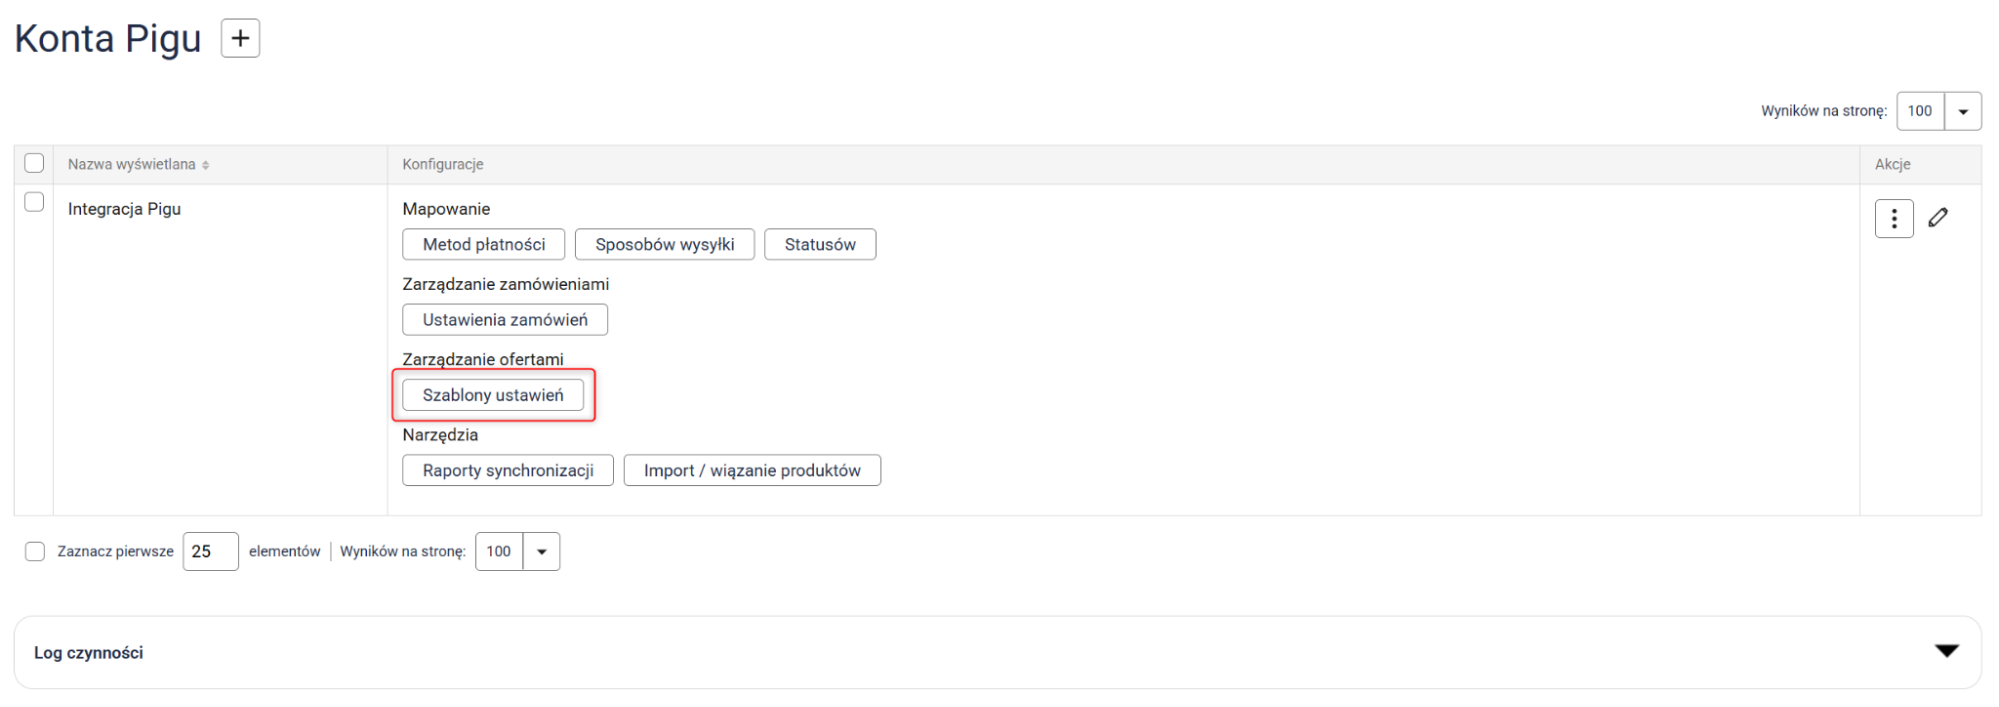
Task: Open top Wyników na stronę dropdown arrow
Action: [x=1962, y=111]
